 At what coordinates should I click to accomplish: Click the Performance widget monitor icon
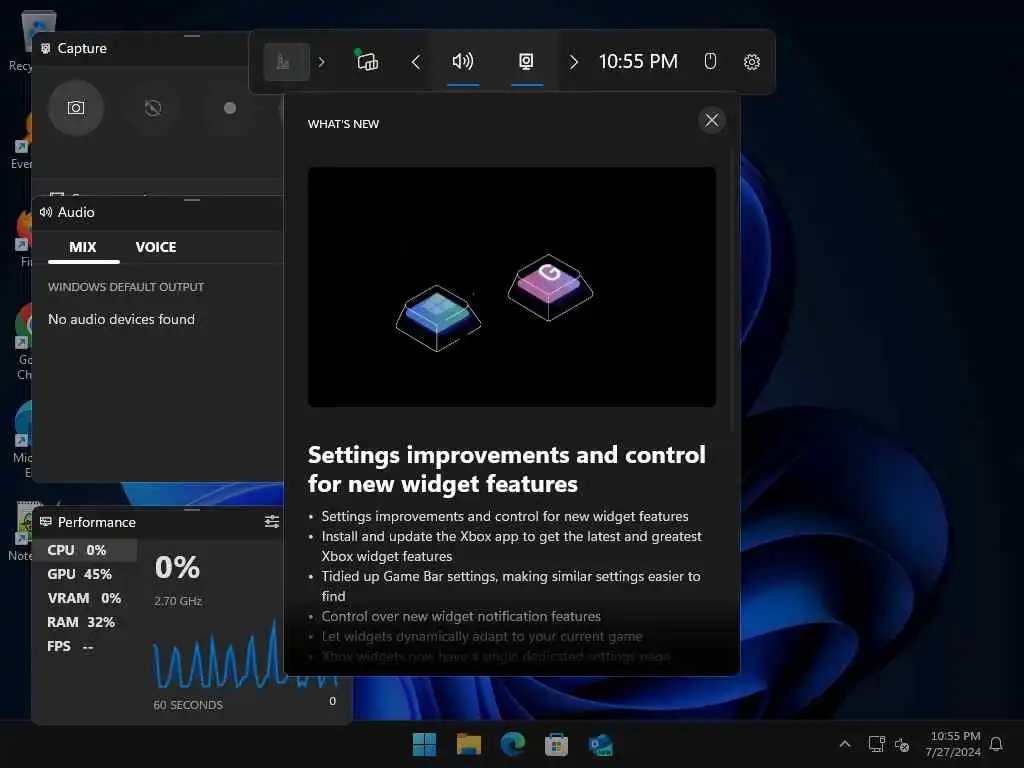coord(46,522)
